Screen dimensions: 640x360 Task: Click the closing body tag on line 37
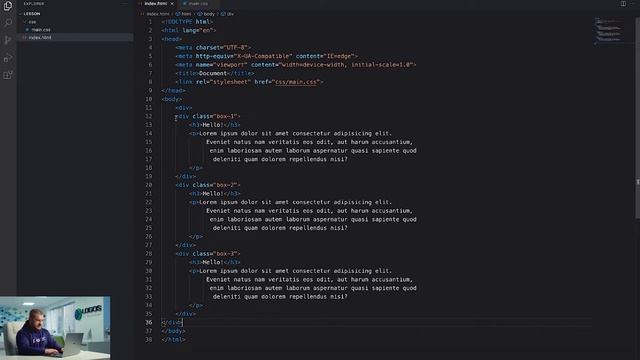173,331
